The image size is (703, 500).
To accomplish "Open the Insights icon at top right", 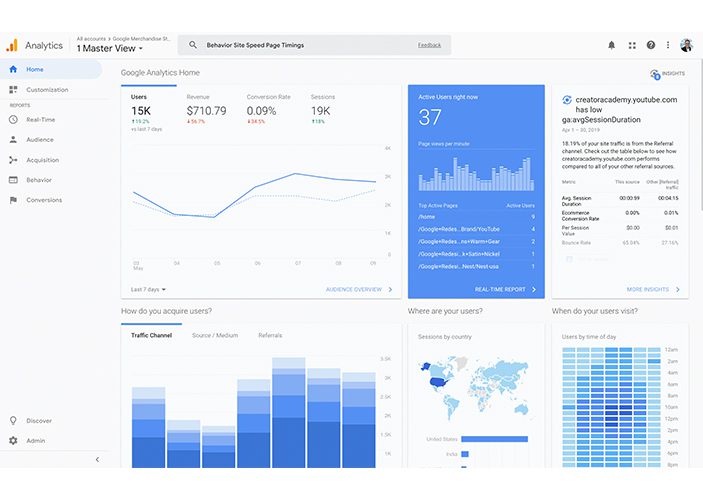I will [655, 74].
